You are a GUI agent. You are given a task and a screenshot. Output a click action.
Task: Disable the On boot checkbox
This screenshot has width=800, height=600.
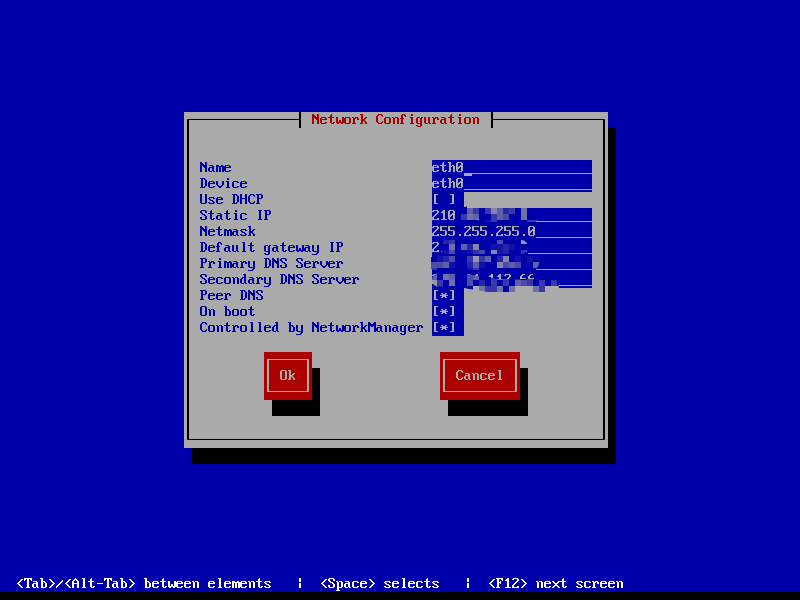[x=444, y=311]
